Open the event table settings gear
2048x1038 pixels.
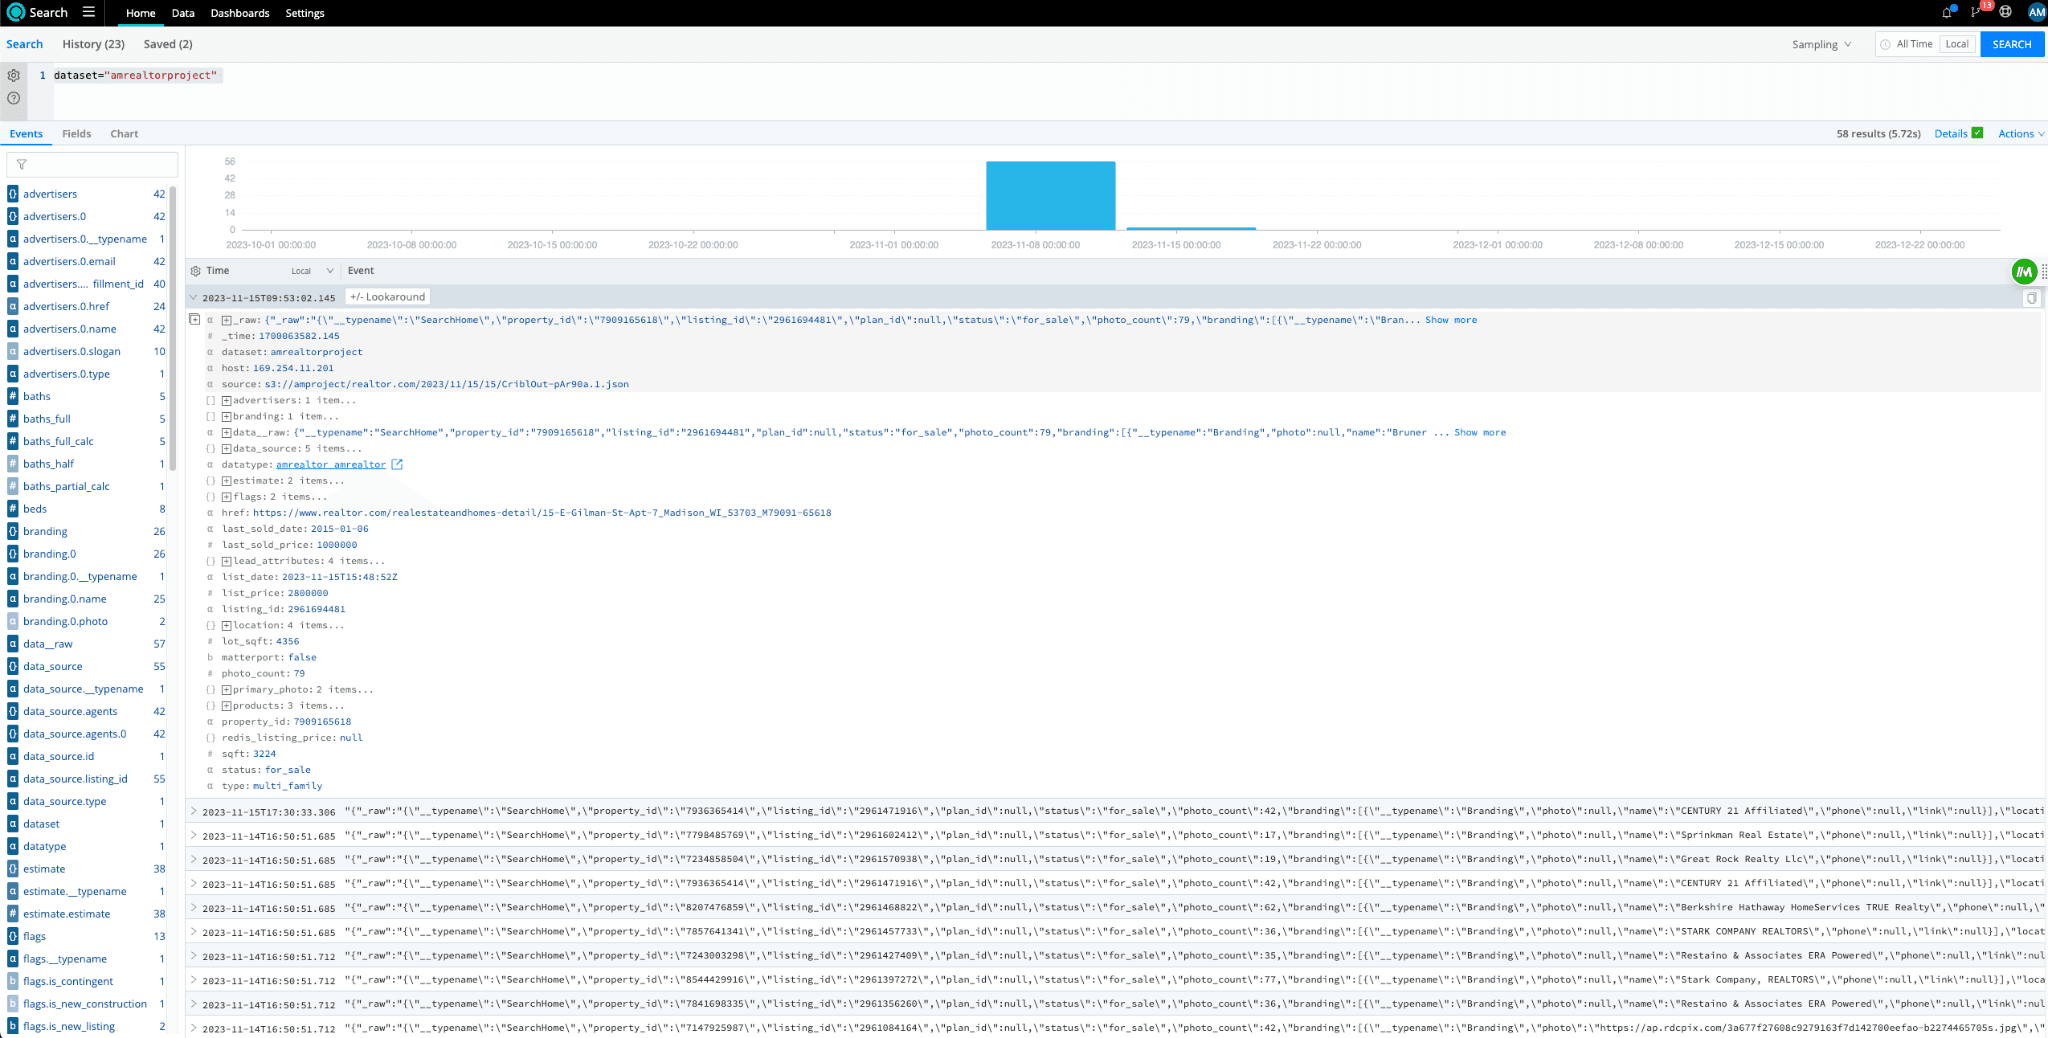pos(196,271)
